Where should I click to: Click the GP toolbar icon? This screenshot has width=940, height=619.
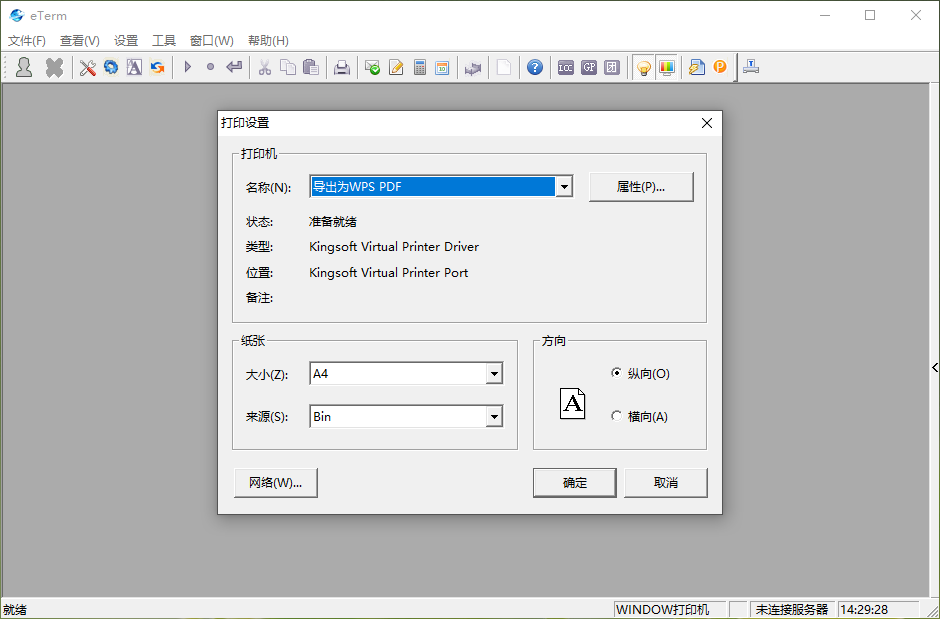pyautogui.click(x=589, y=67)
